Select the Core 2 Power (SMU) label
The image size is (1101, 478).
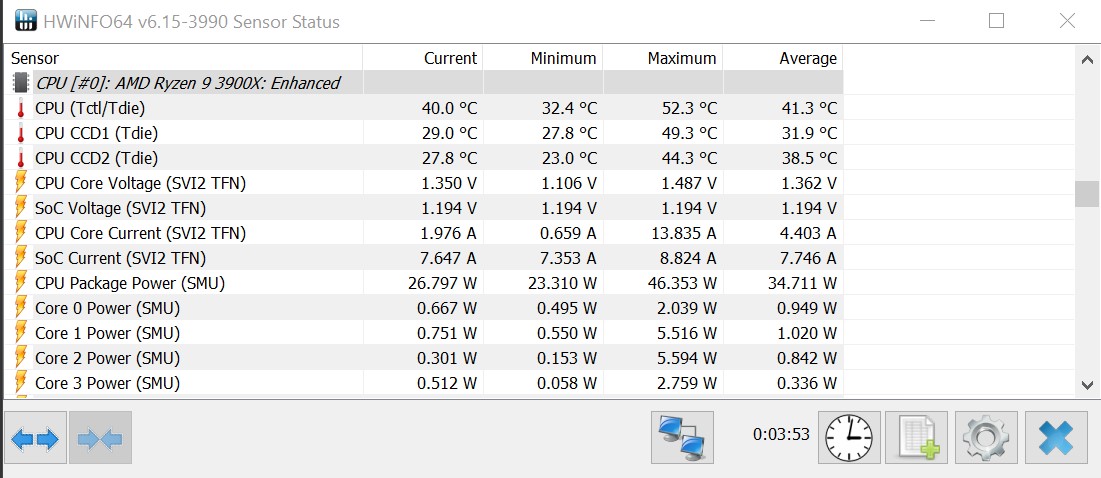click(107, 358)
